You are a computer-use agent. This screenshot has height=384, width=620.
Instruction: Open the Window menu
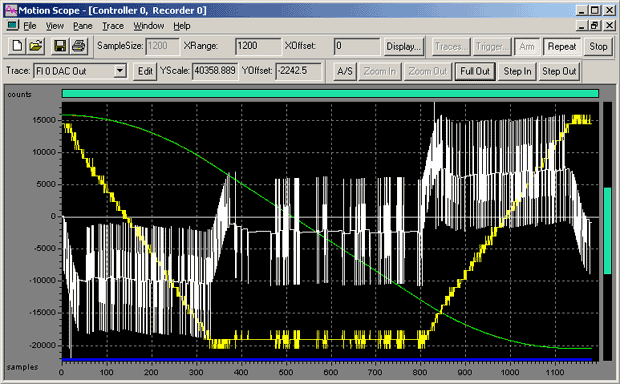(x=149, y=26)
